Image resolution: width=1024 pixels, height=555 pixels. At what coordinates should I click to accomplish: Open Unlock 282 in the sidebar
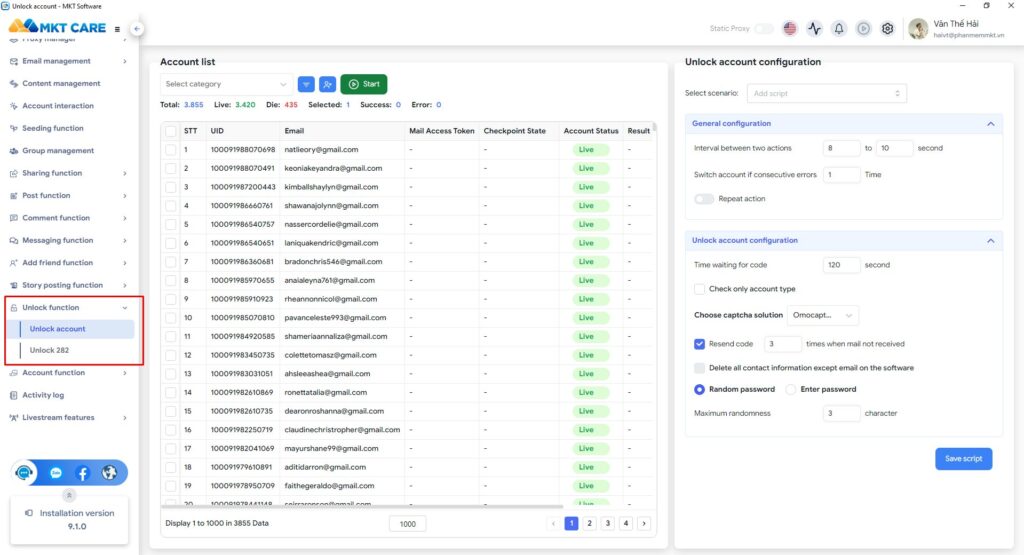(x=49, y=350)
